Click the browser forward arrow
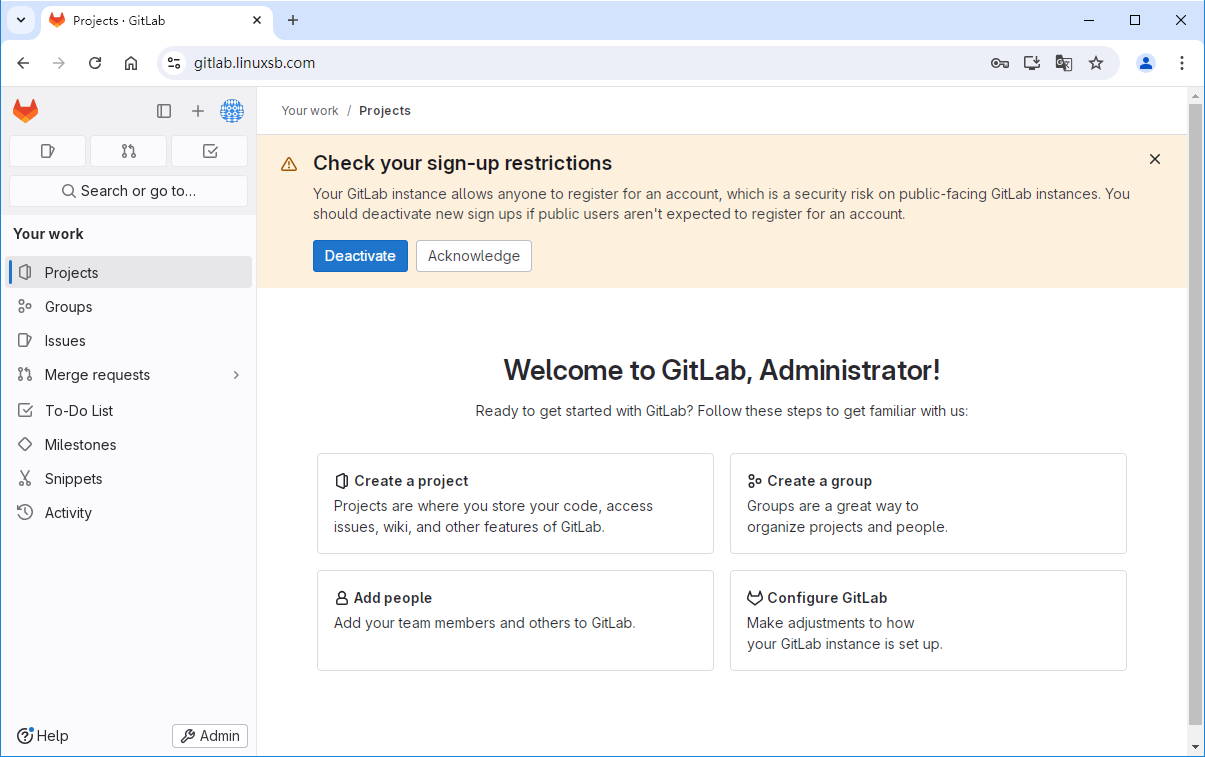 click(59, 63)
